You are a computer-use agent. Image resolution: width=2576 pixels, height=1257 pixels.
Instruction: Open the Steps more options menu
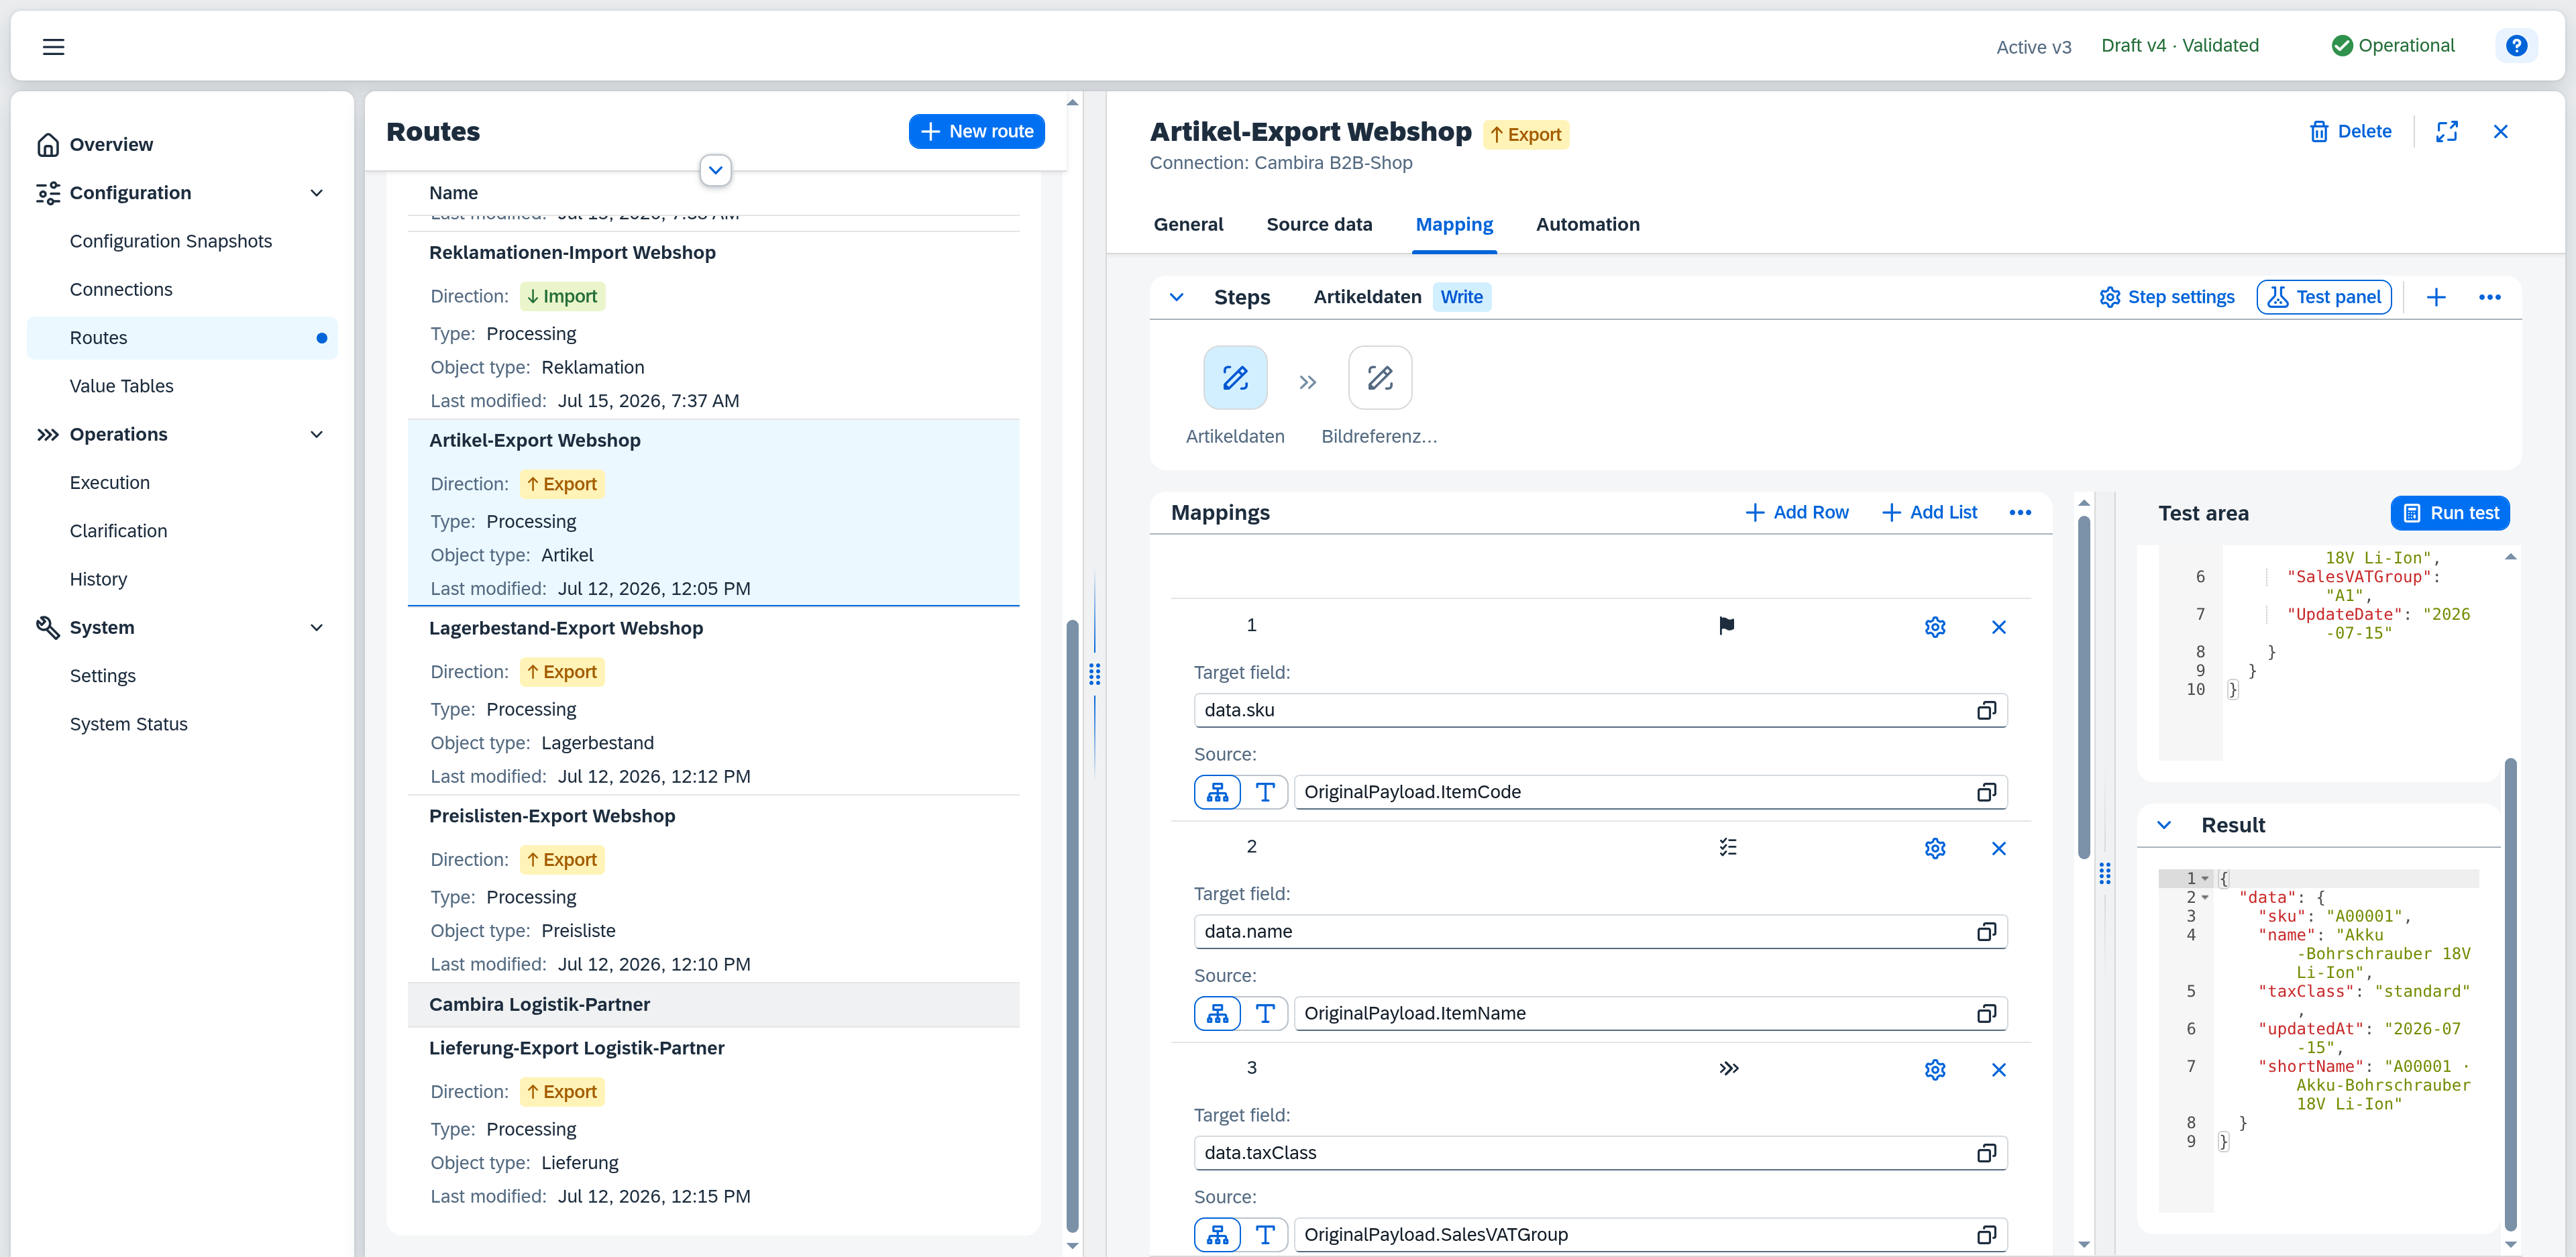click(x=2489, y=297)
